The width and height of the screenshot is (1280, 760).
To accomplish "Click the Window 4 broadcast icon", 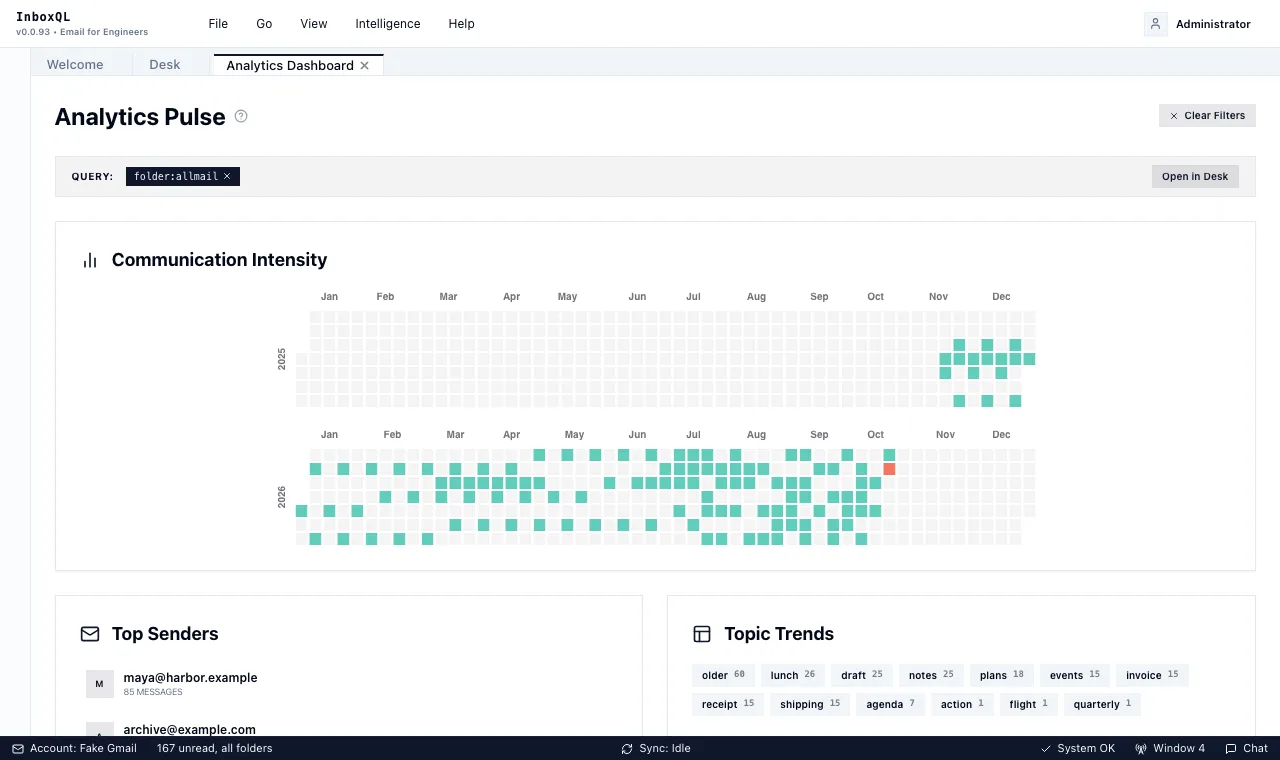I will click(x=1141, y=748).
